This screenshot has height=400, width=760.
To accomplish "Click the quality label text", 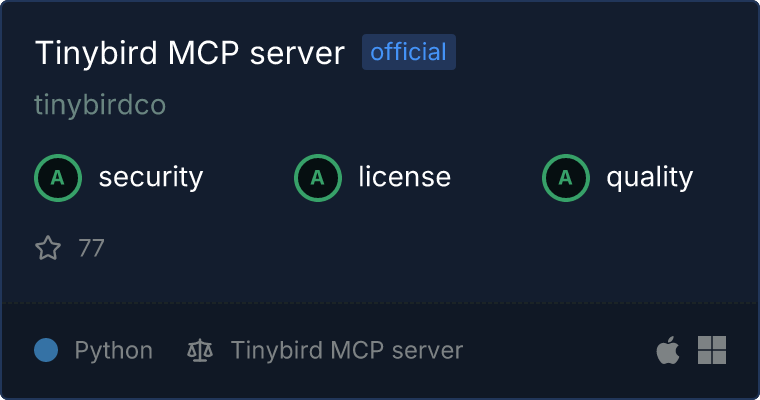I will (x=649, y=177).
